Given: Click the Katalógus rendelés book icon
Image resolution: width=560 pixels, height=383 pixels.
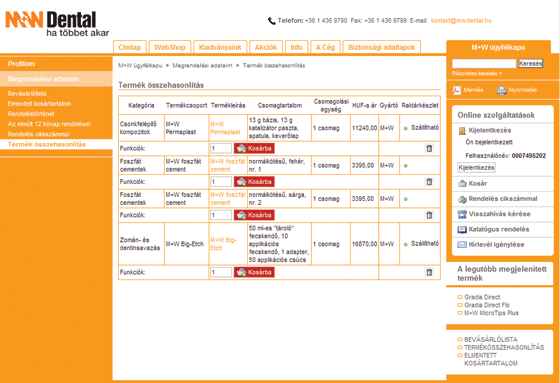Looking at the screenshot, I should (462, 230).
